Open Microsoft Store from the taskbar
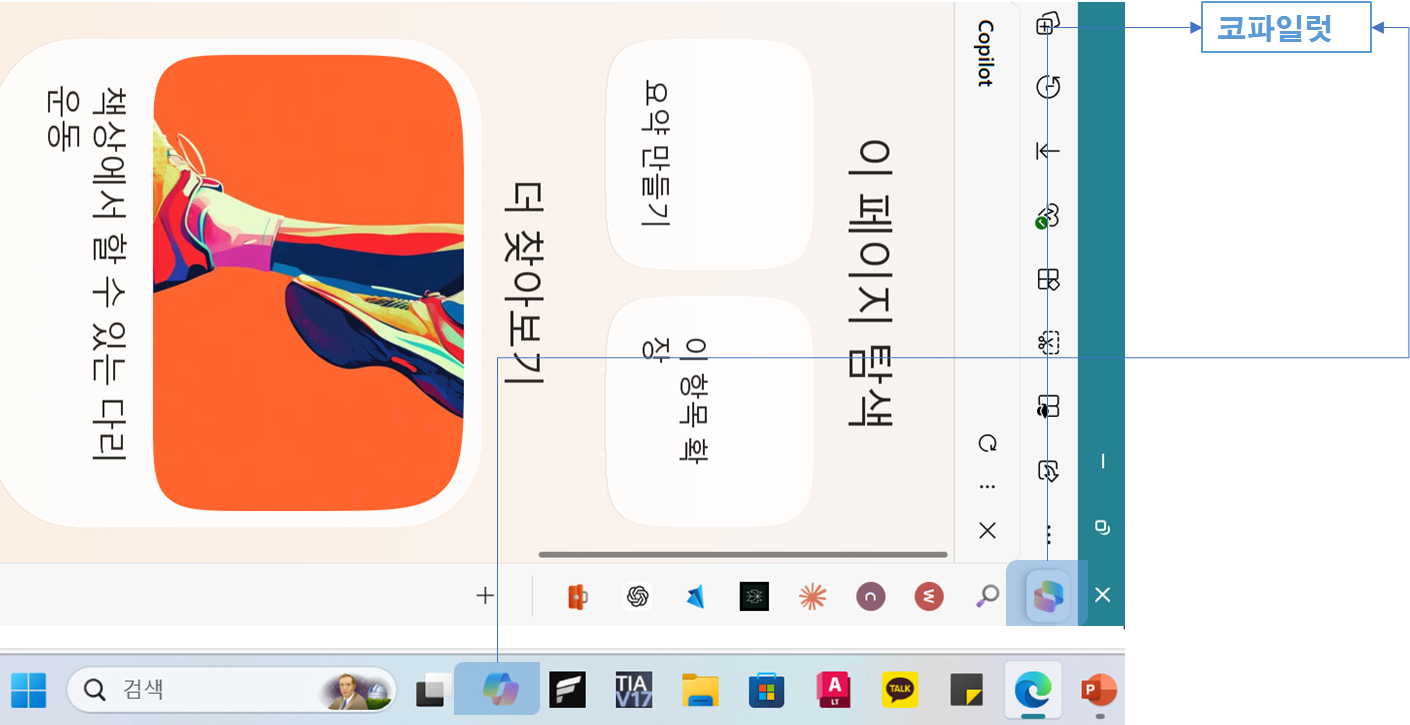The height and width of the screenshot is (725, 1410). [x=767, y=690]
